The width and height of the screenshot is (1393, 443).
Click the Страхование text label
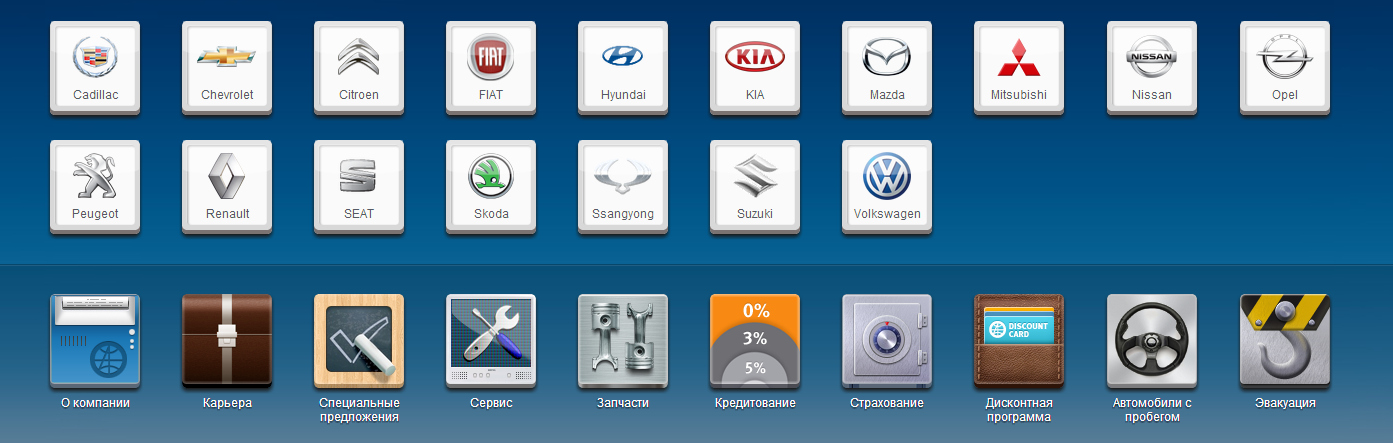click(x=887, y=403)
